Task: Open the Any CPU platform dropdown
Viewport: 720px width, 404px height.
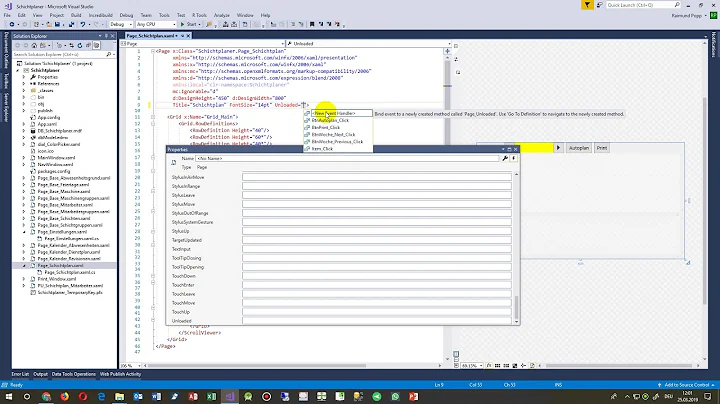Action: pyautogui.click(x=156, y=24)
